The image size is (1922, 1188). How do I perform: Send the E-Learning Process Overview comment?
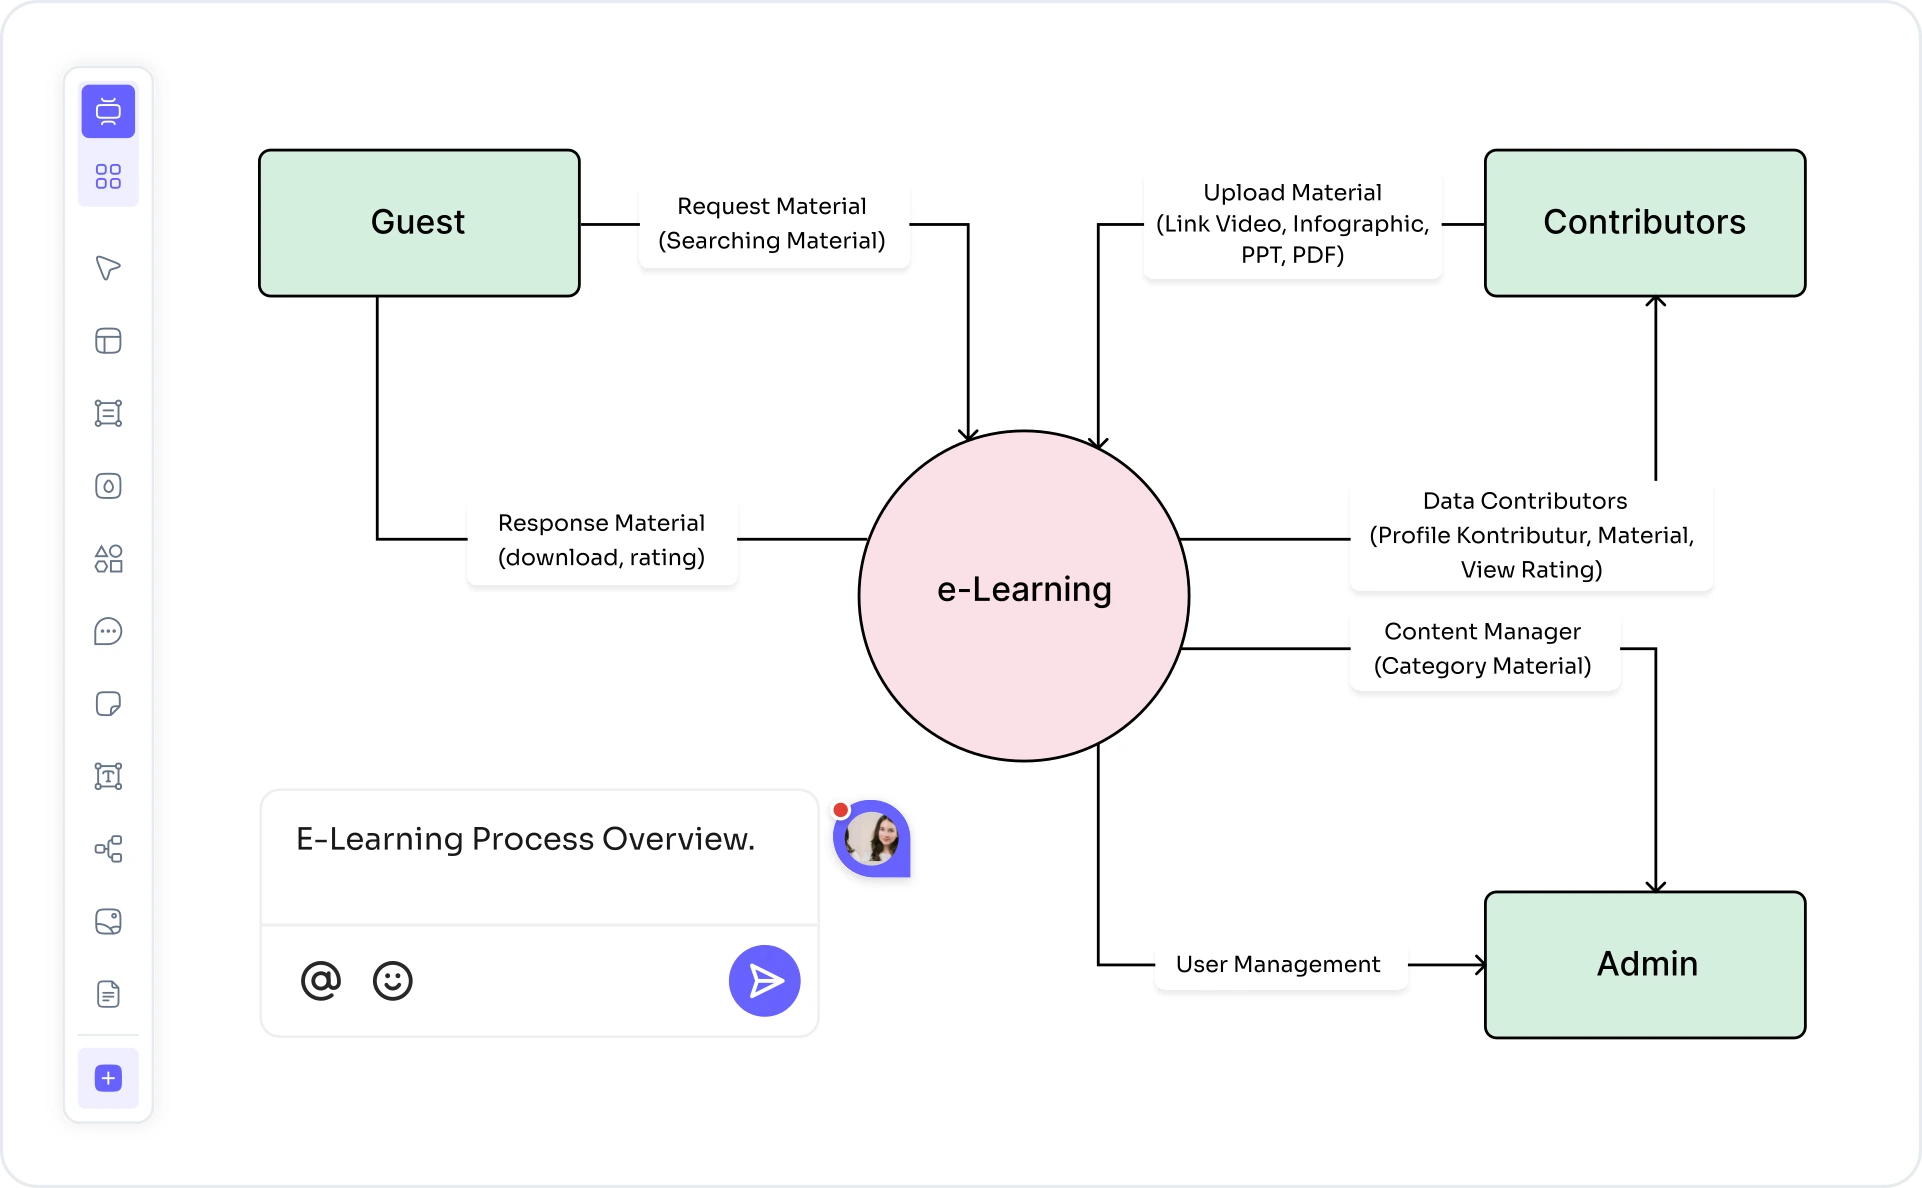click(x=764, y=981)
